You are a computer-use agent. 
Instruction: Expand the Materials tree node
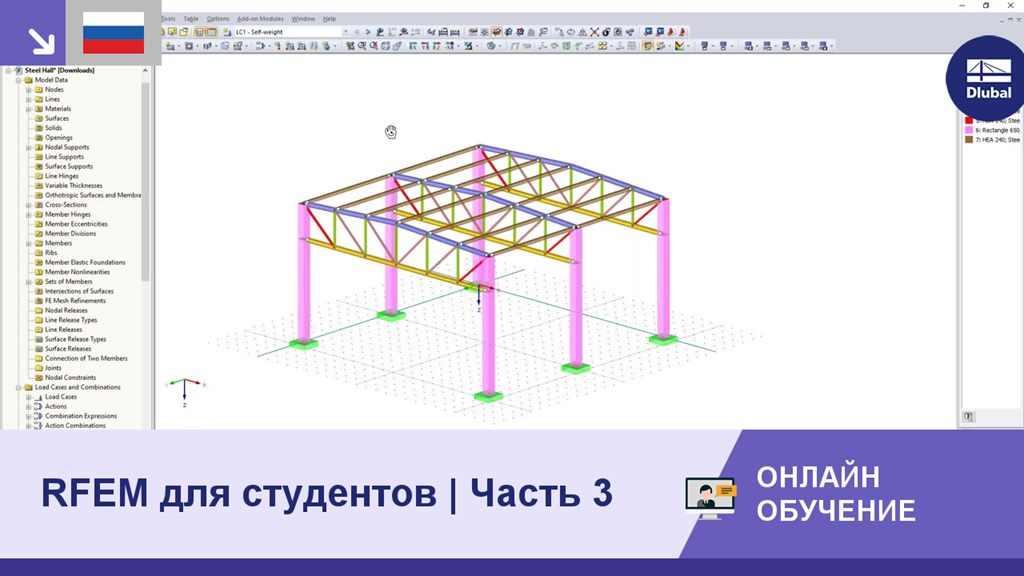29,108
